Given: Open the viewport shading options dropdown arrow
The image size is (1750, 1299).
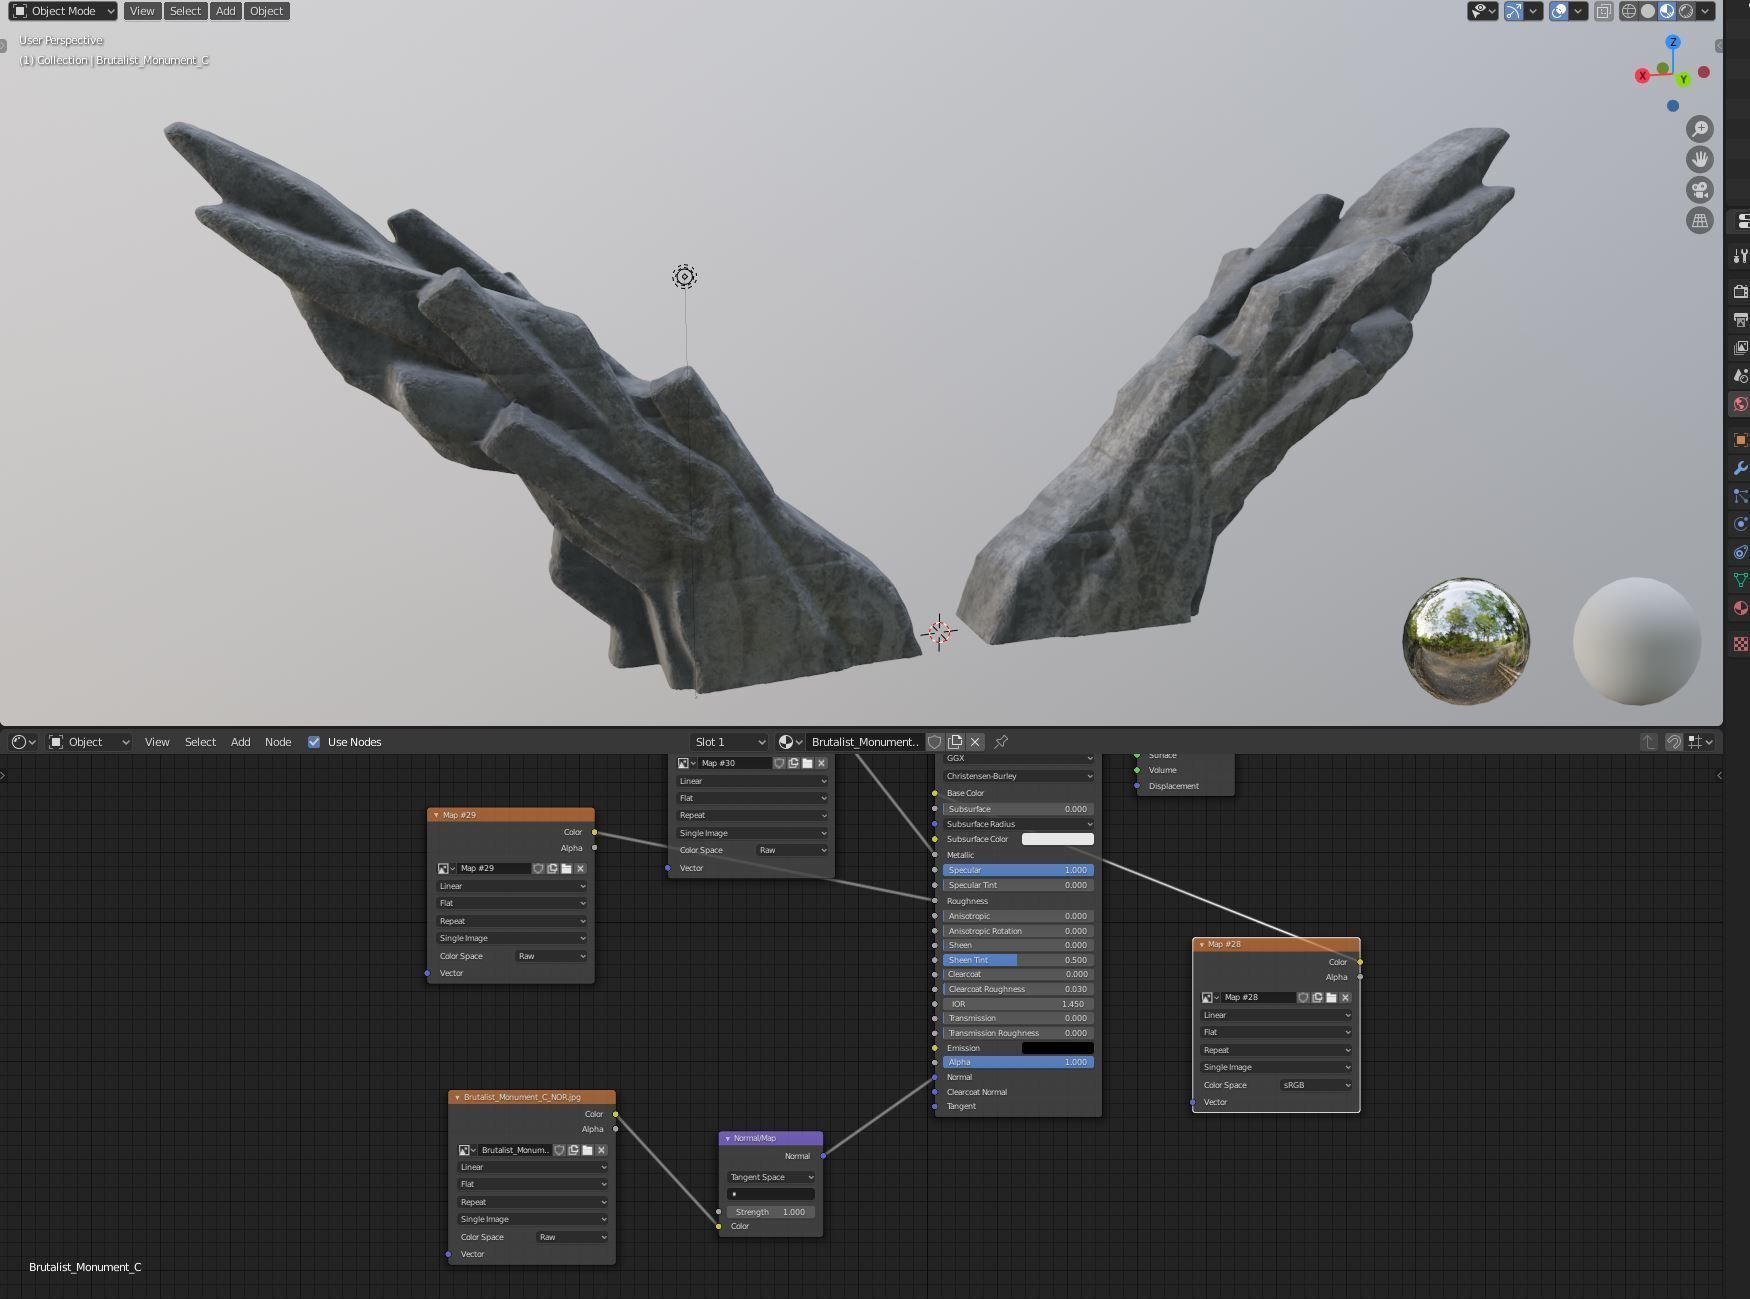Looking at the screenshot, I should tap(1706, 11).
